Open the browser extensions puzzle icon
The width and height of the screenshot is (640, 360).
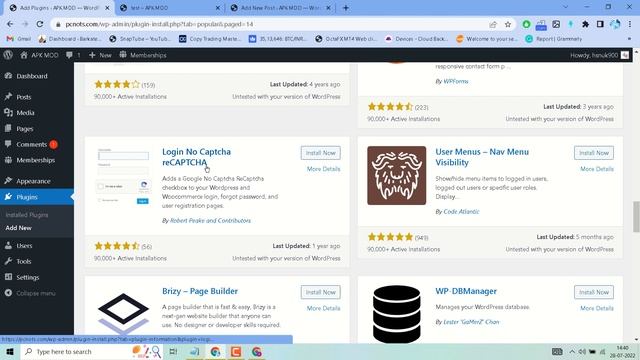click(585, 24)
